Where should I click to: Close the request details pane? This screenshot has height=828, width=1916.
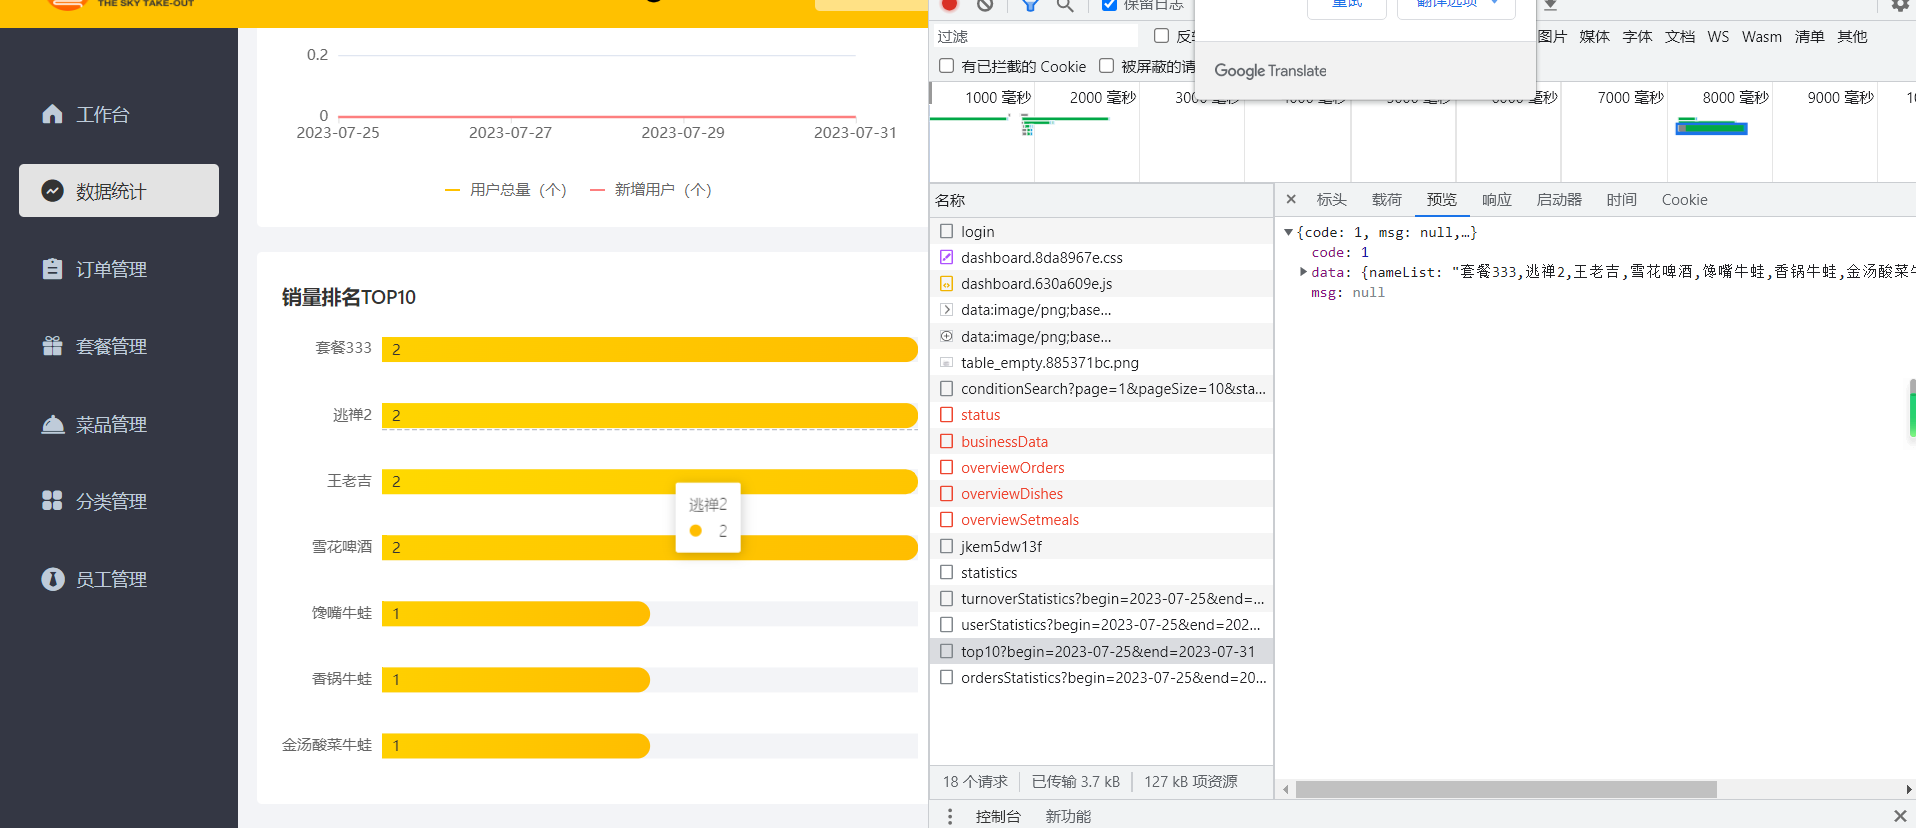tap(1291, 199)
